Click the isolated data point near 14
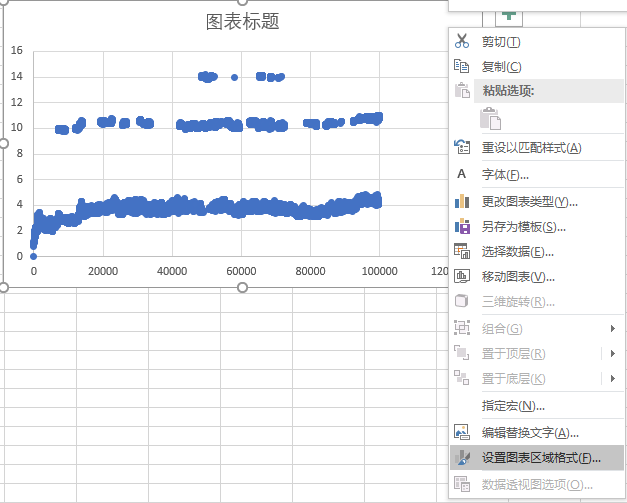The width and height of the screenshot is (627, 503). 235,77
